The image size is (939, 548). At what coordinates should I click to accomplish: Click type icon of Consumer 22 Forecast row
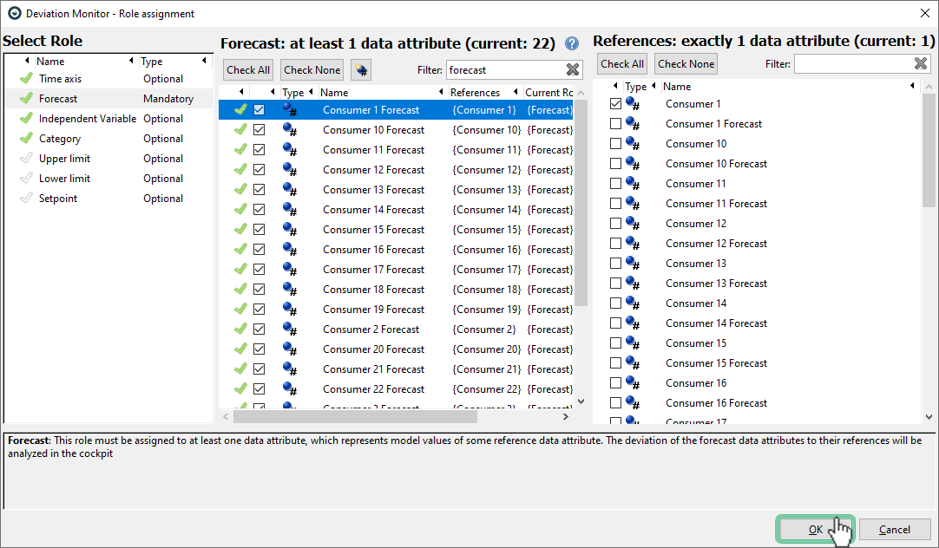click(x=290, y=389)
